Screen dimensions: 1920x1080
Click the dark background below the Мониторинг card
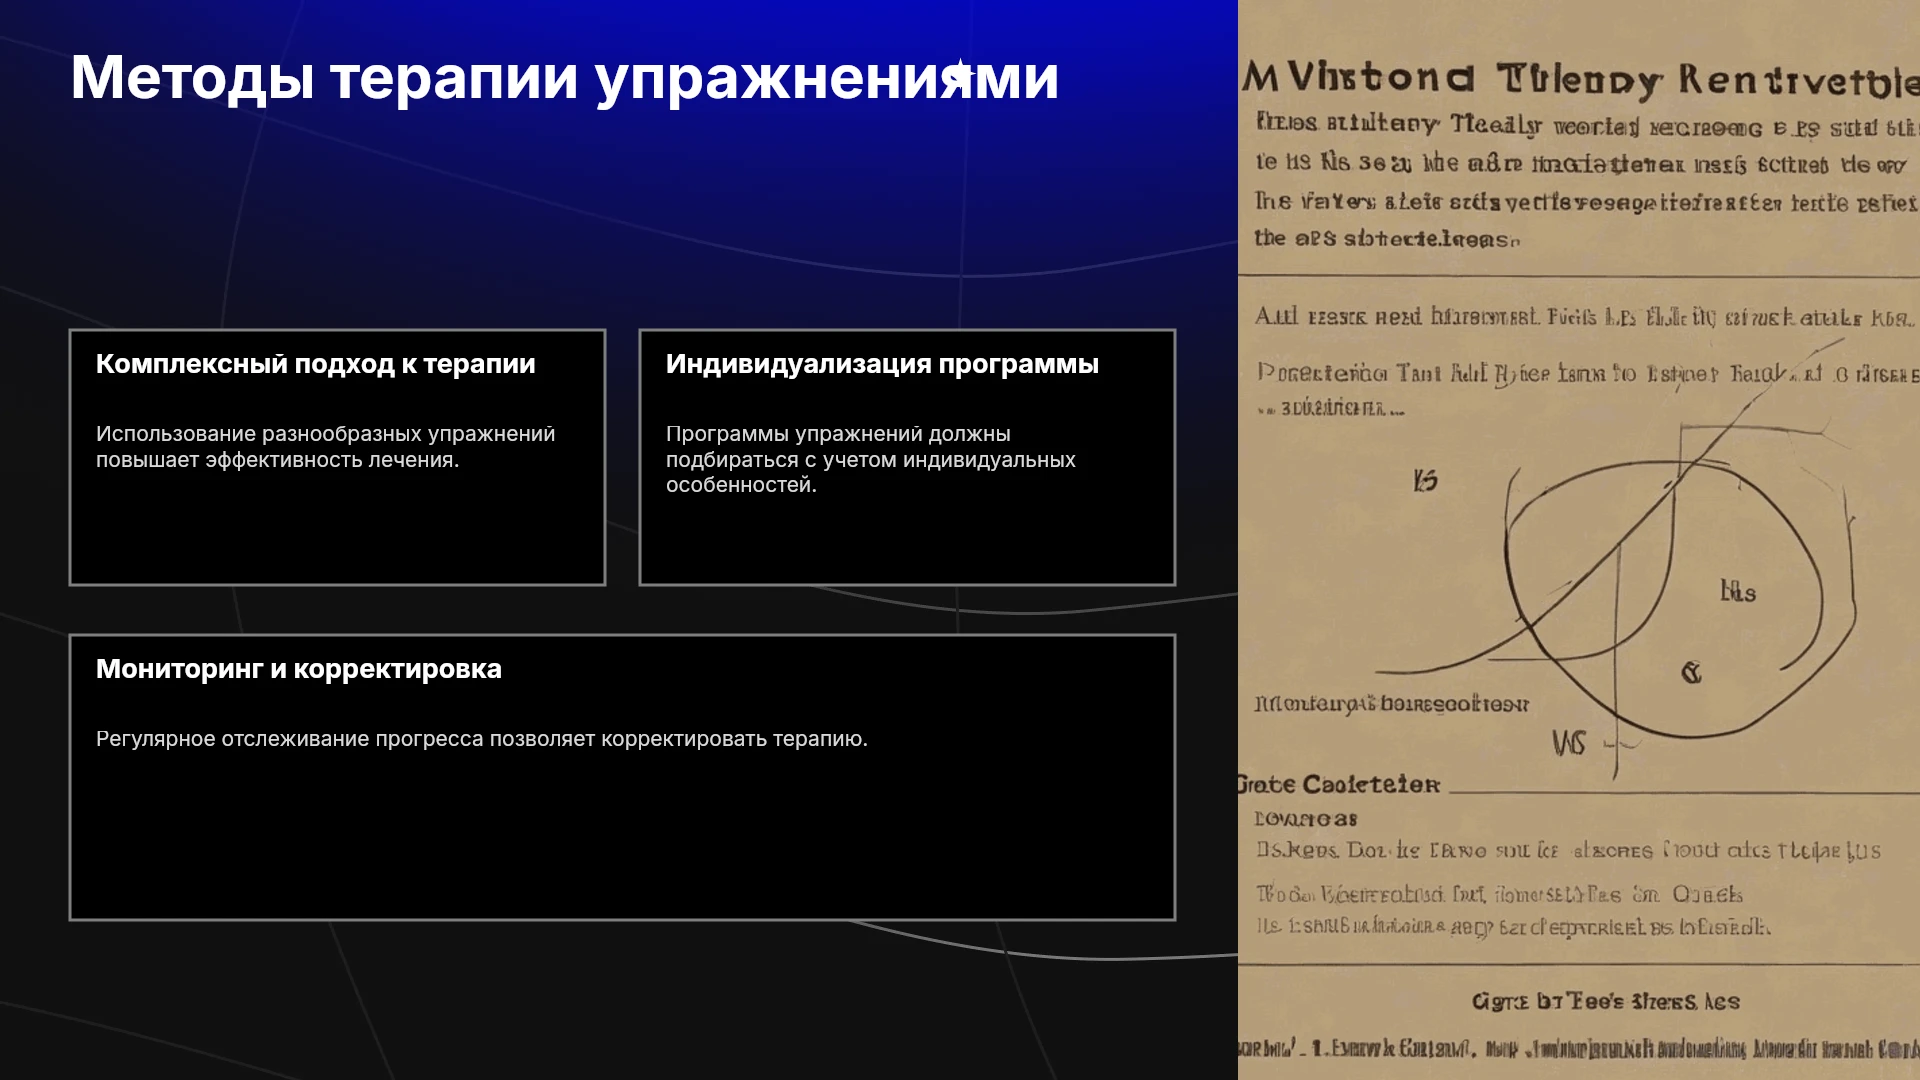click(x=620, y=1000)
